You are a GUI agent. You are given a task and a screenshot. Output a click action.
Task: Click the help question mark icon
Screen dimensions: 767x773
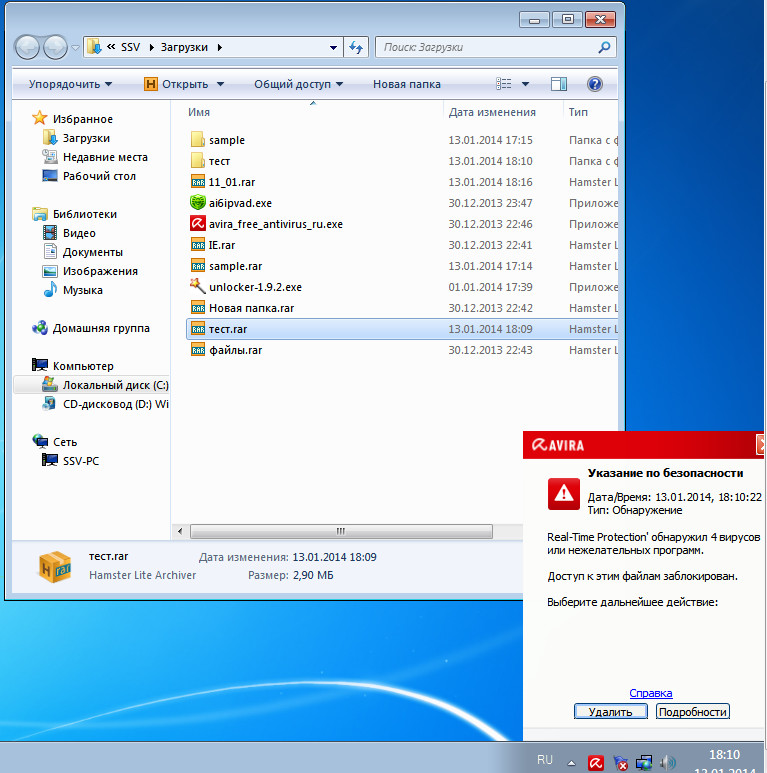[595, 85]
